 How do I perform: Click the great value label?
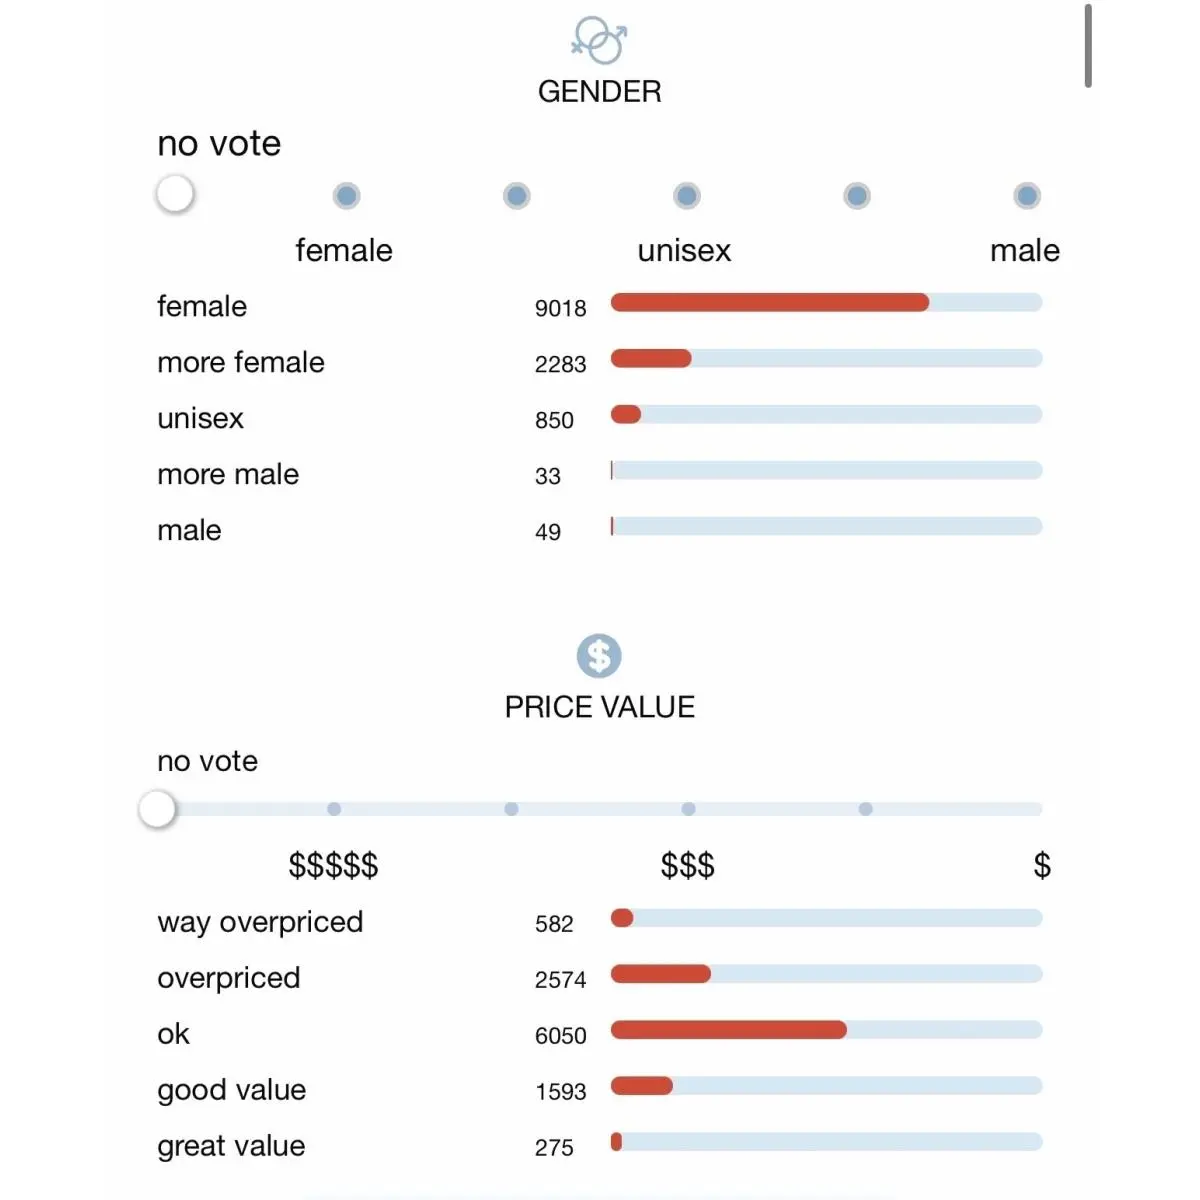click(231, 1146)
